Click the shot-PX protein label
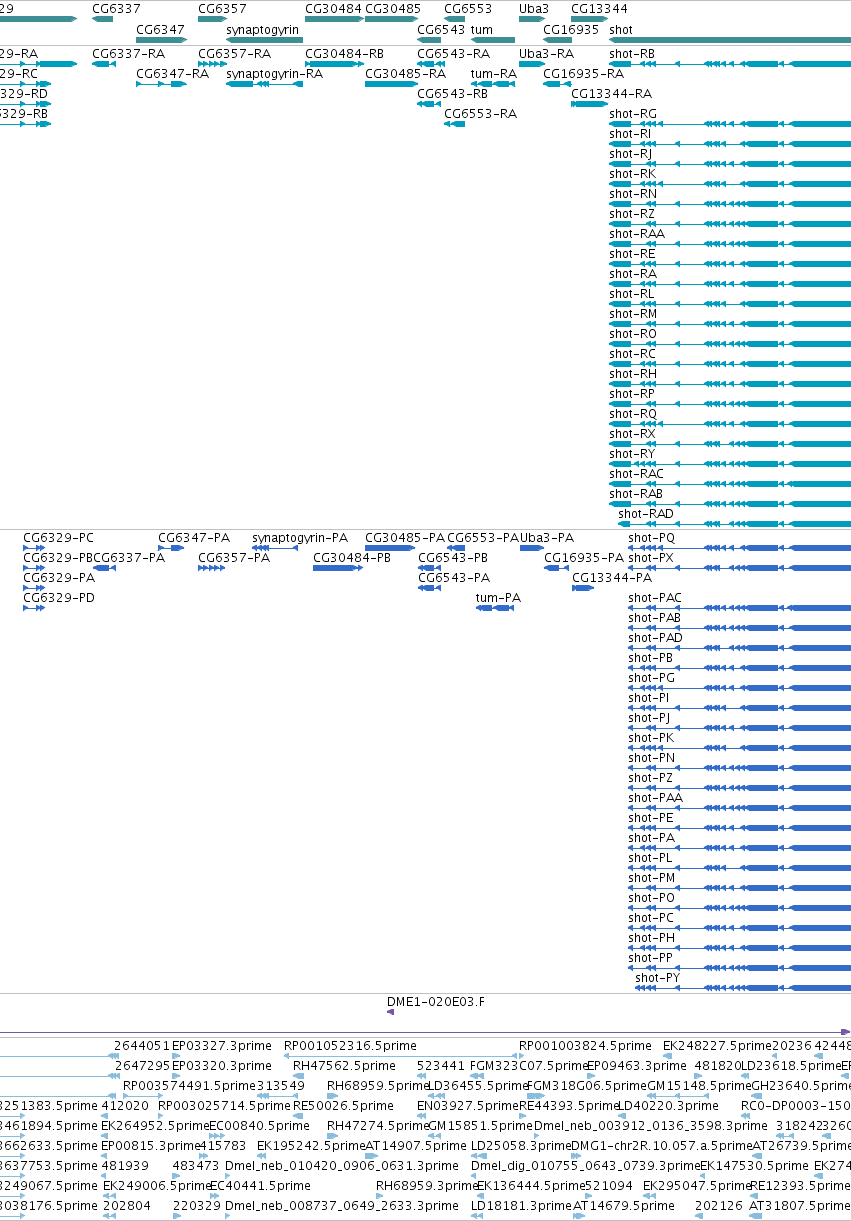This screenshot has width=851, height=1221. click(652, 558)
